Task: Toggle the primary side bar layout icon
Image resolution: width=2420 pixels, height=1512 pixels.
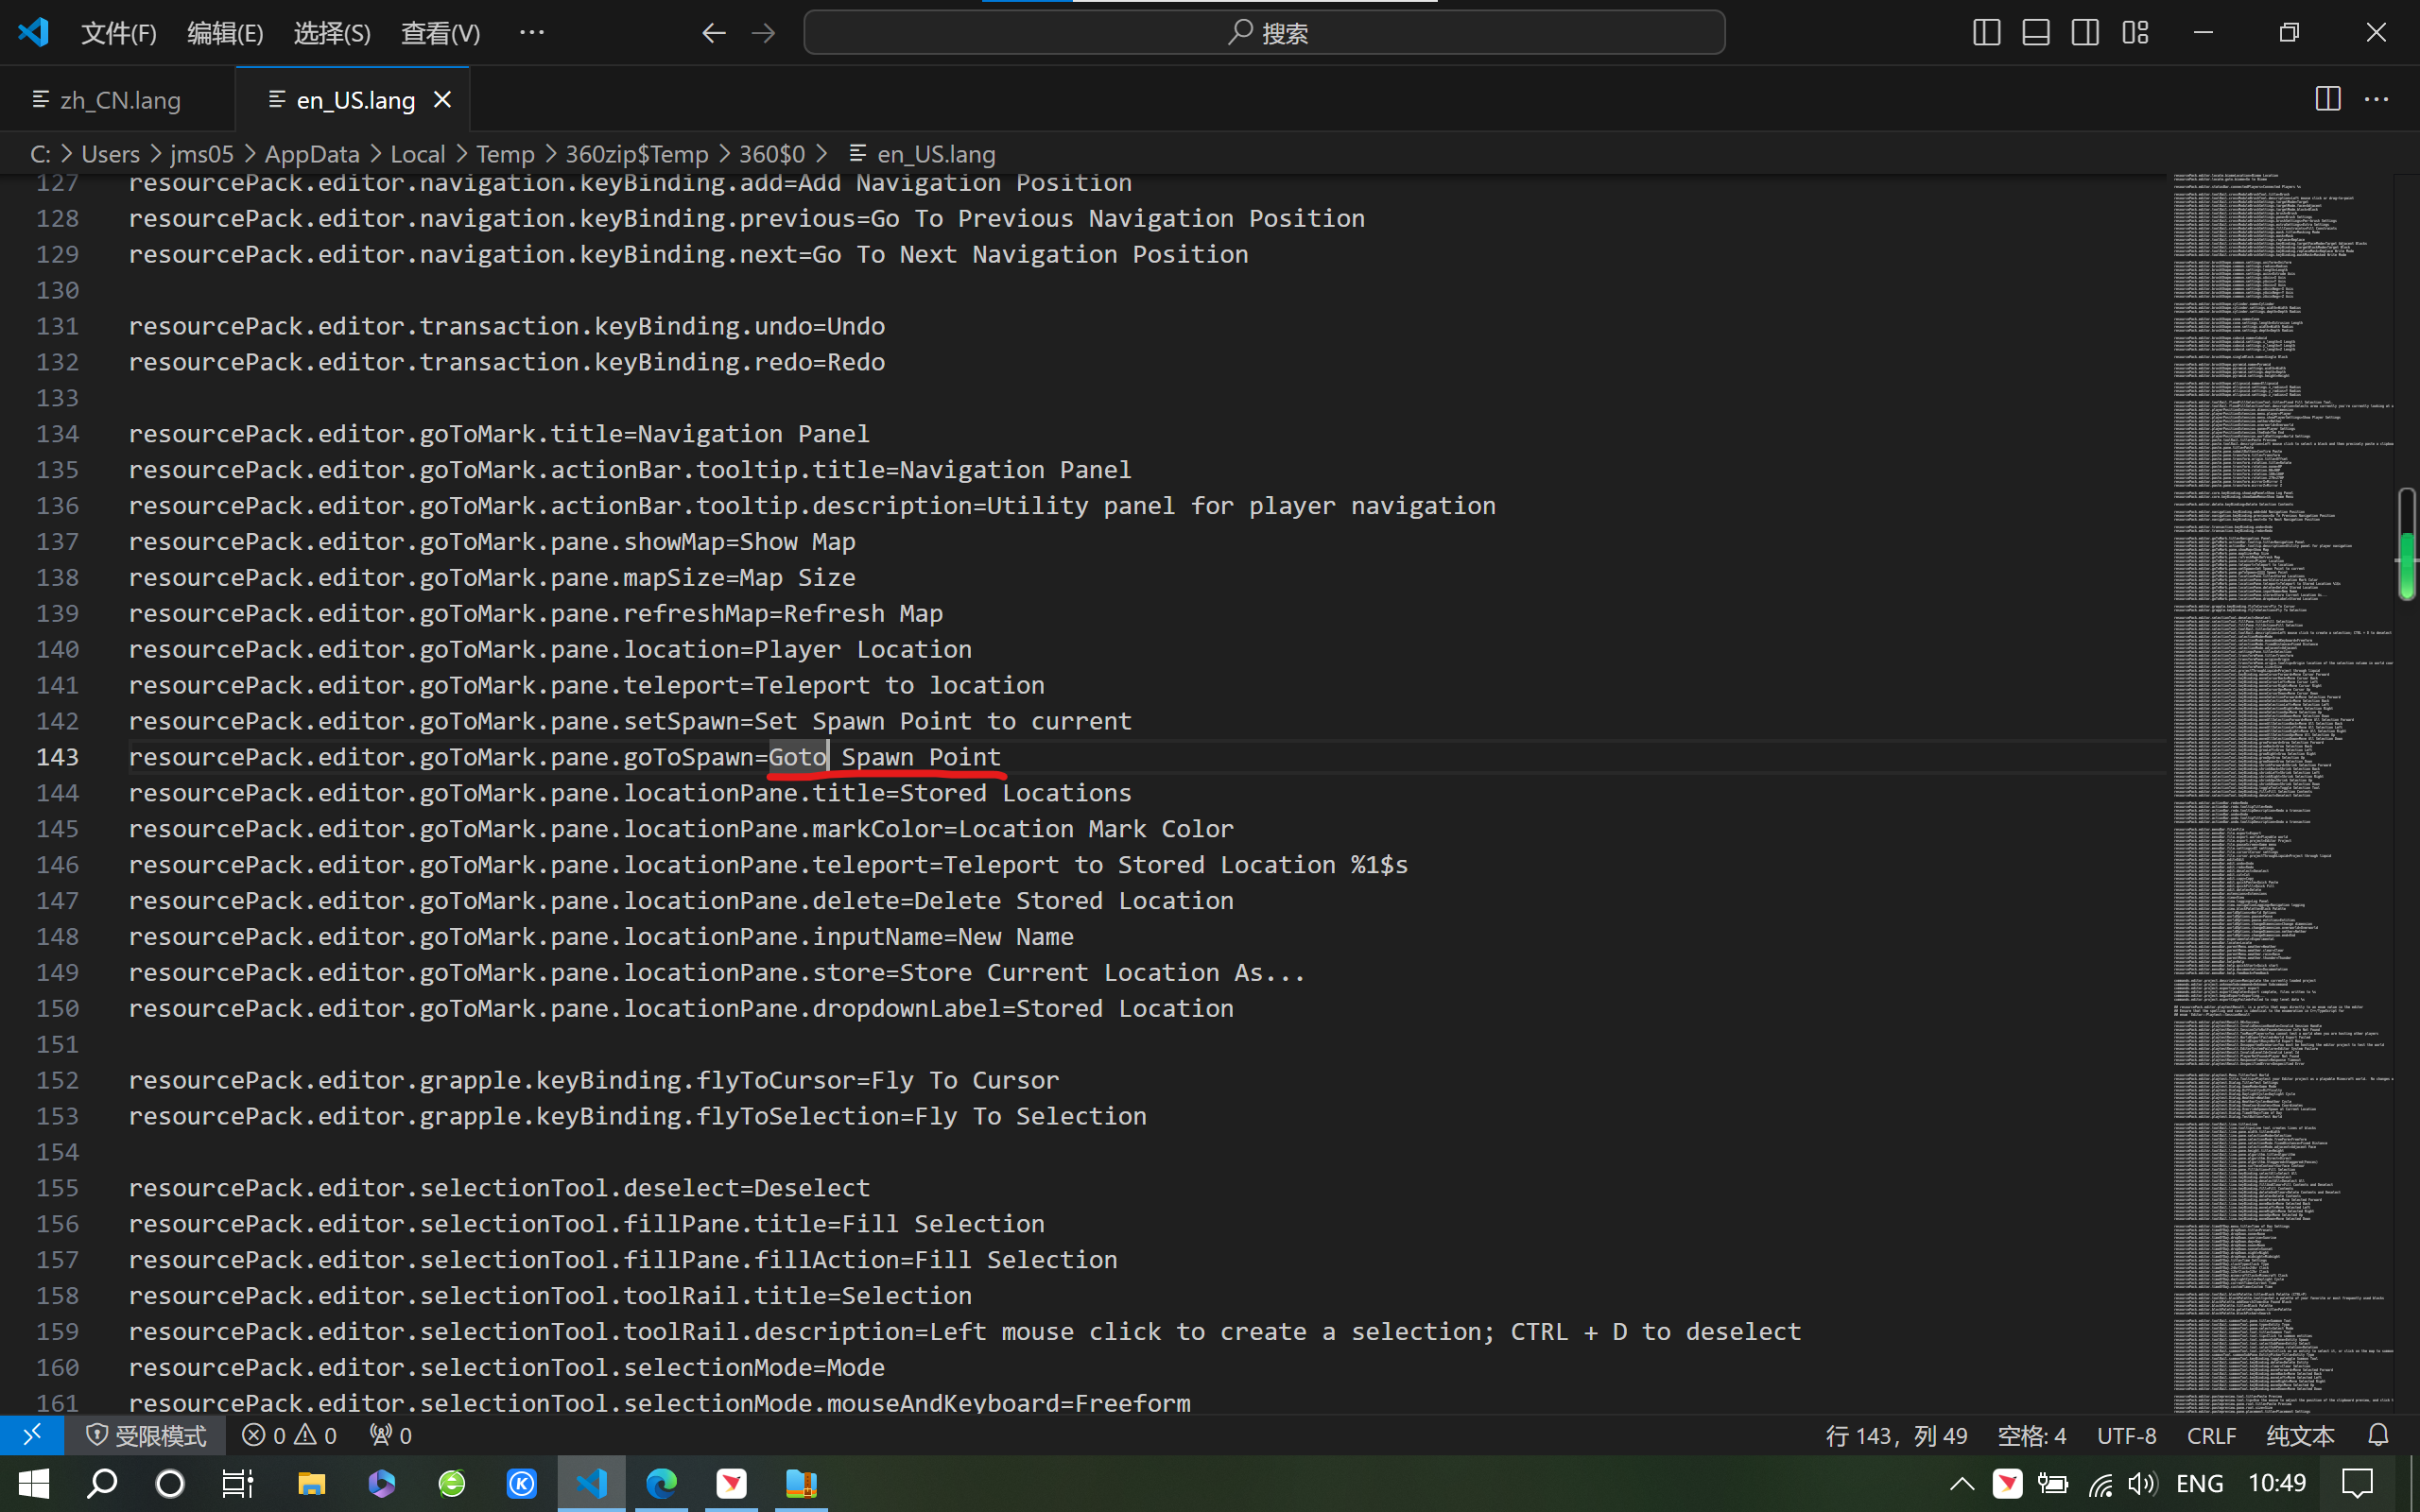Action: [1986, 33]
